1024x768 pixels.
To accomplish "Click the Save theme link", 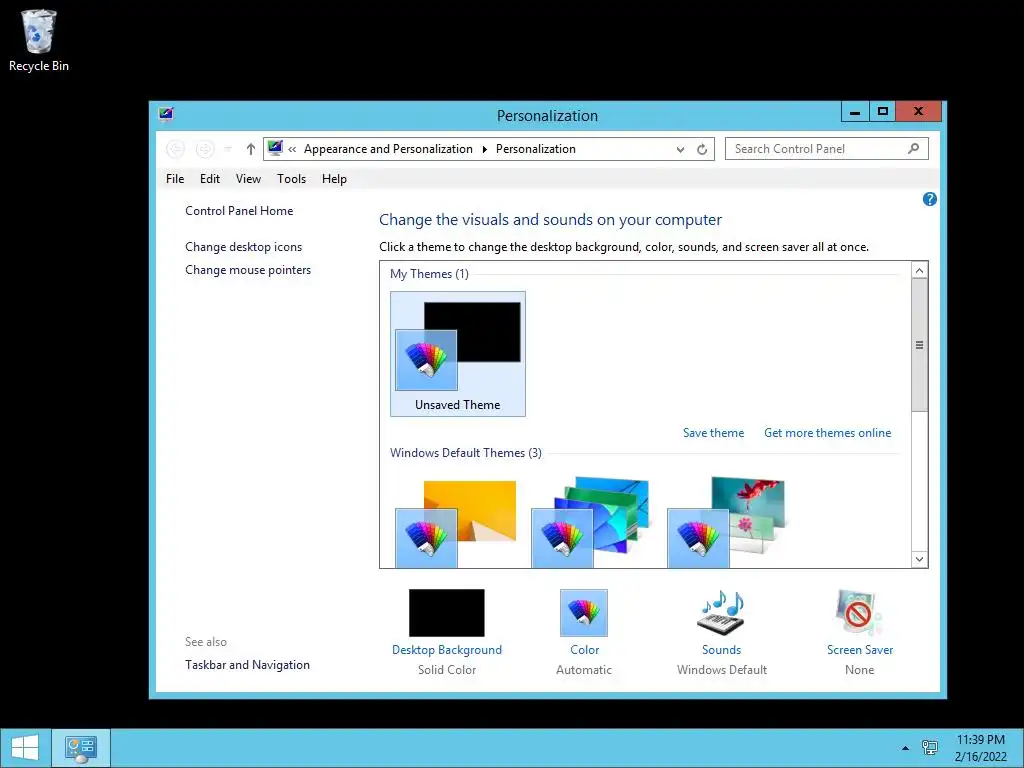I will pos(713,433).
